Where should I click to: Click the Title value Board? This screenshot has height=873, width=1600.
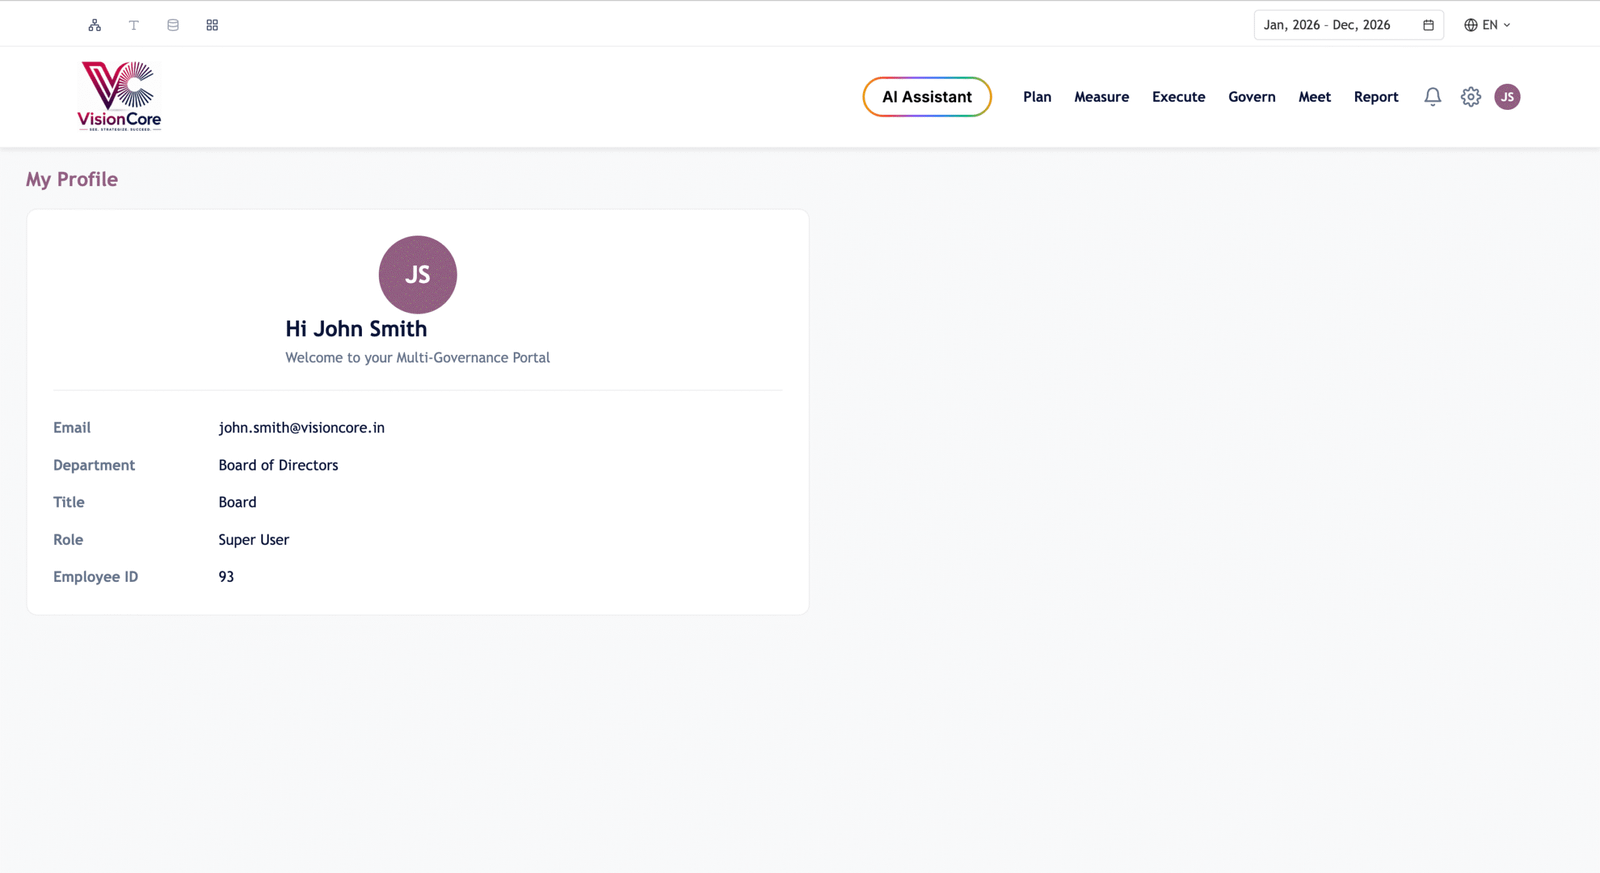237,502
